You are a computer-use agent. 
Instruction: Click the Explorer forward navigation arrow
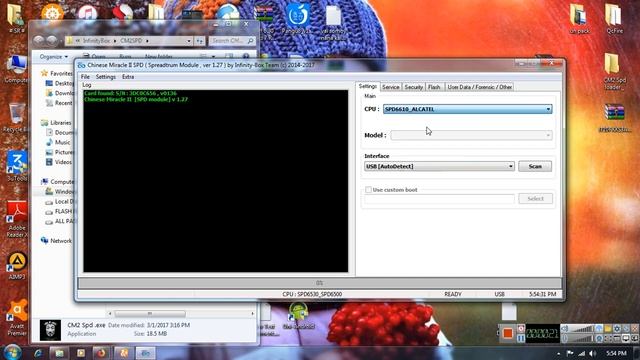pos(52,40)
